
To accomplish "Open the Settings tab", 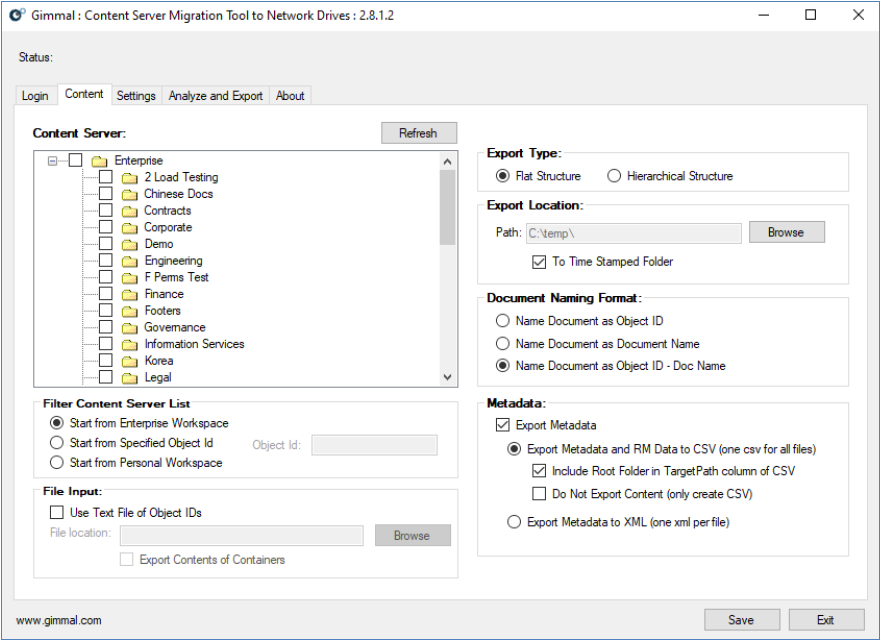I will click(136, 96).
